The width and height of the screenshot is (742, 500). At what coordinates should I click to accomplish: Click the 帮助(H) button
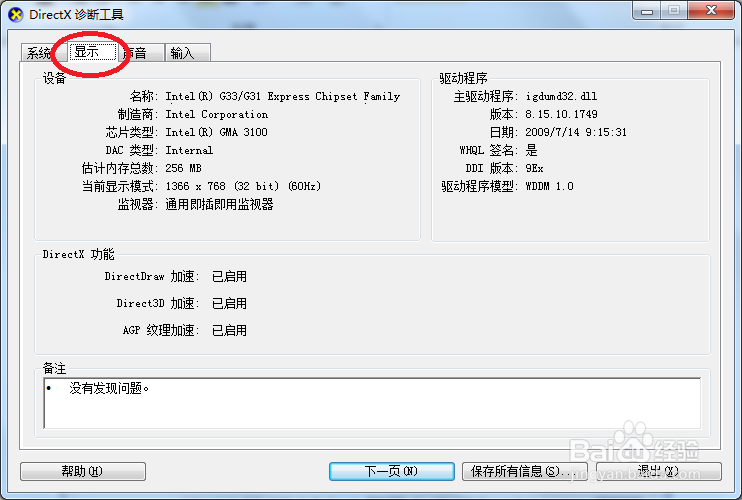[83, 471]
